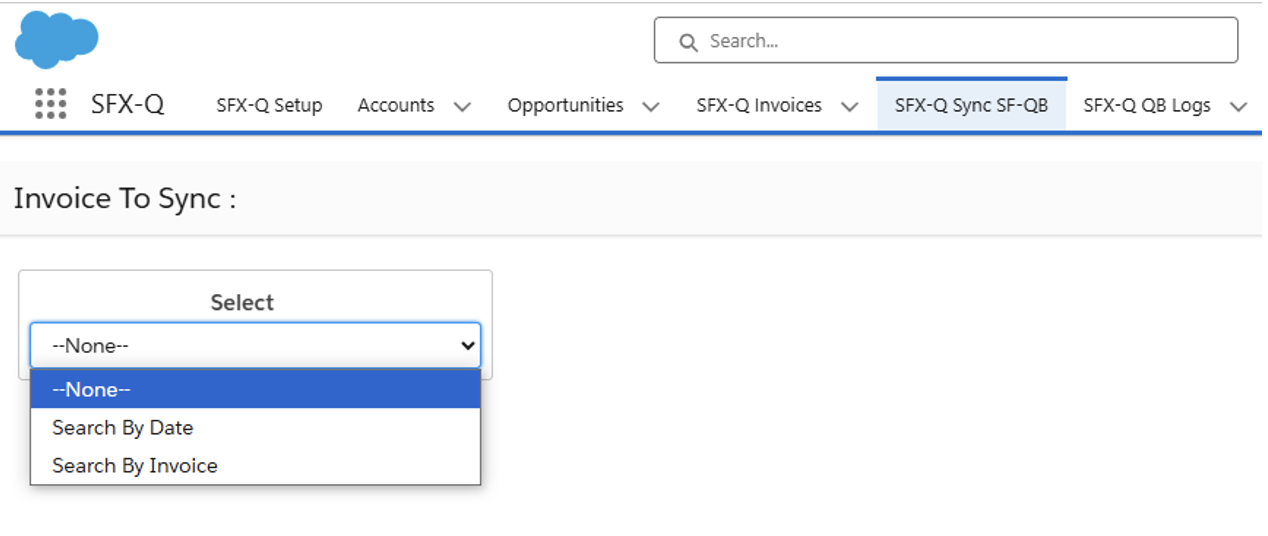
Task: Collapse the Select combo box showing --None--
Action: click(255, 345)
